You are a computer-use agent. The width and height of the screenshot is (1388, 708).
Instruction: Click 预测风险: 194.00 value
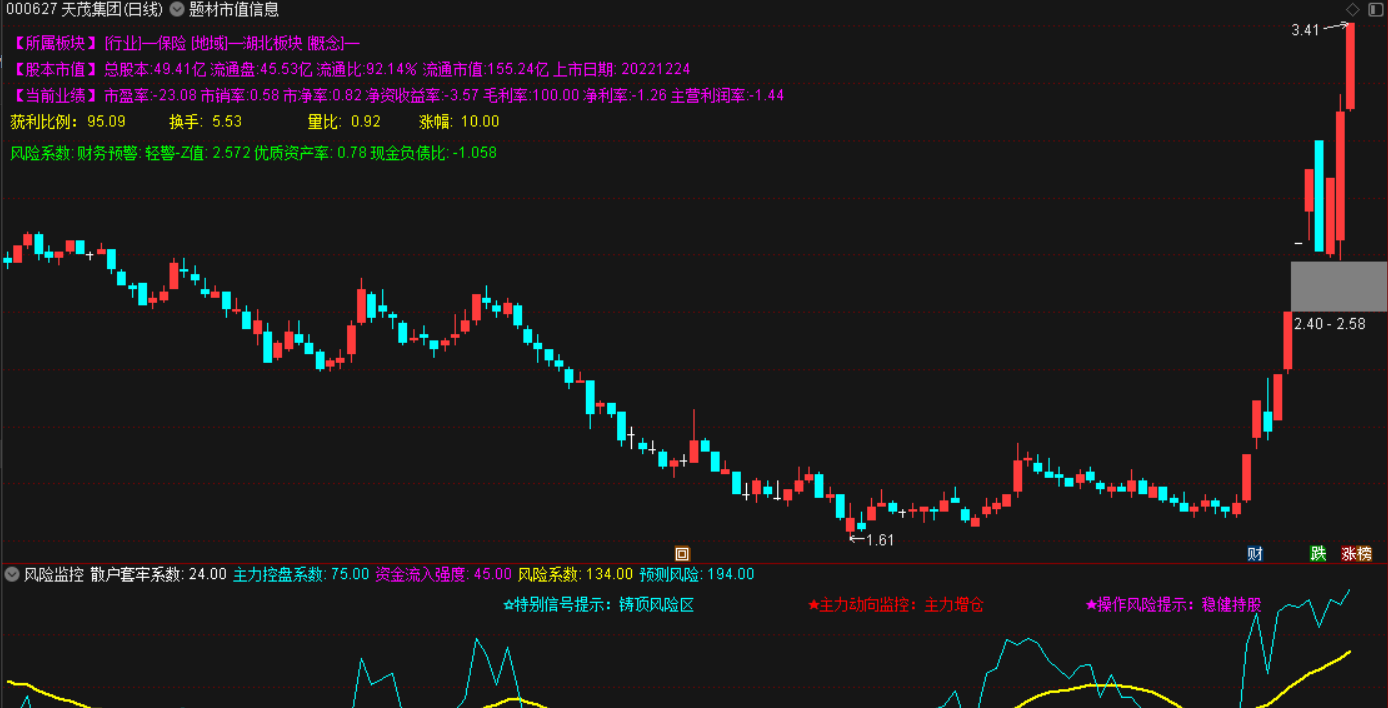697,574
